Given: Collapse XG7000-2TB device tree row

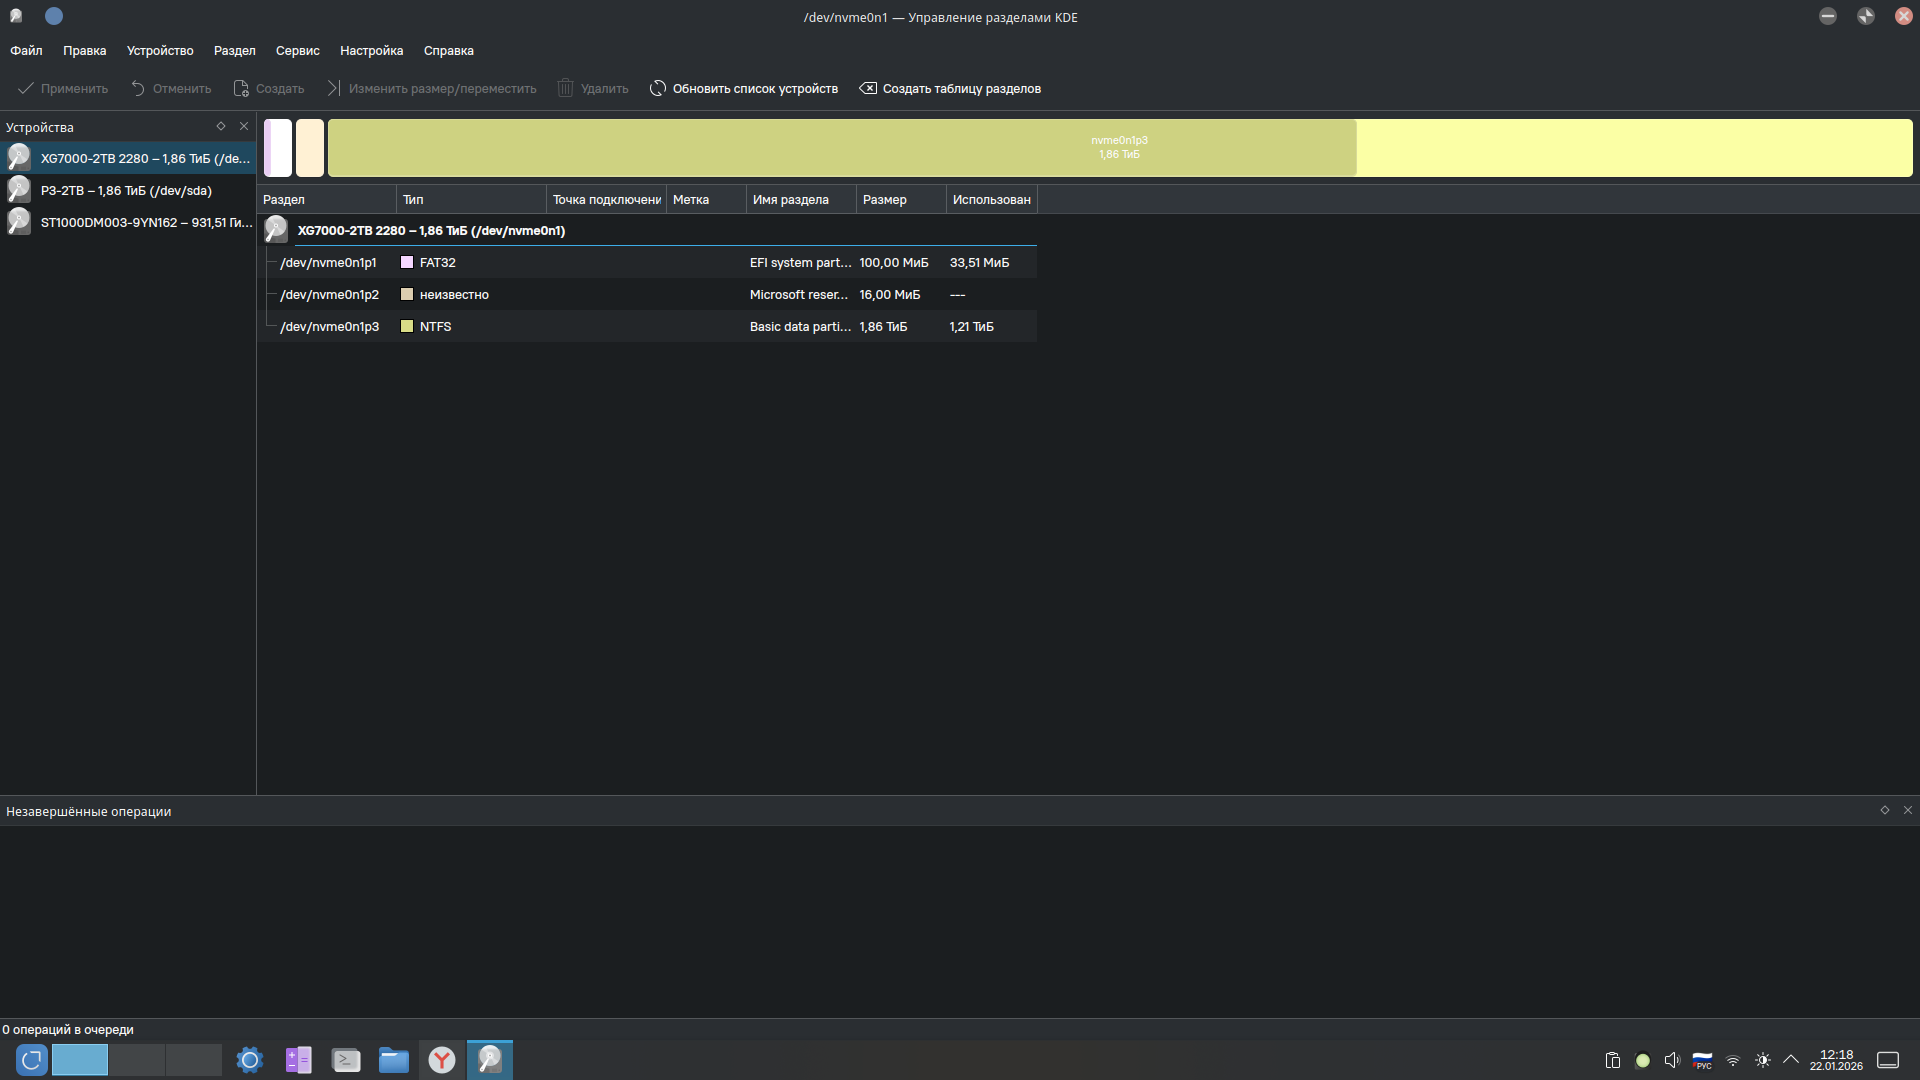Looking at the screenshot, I should [431, 231].
